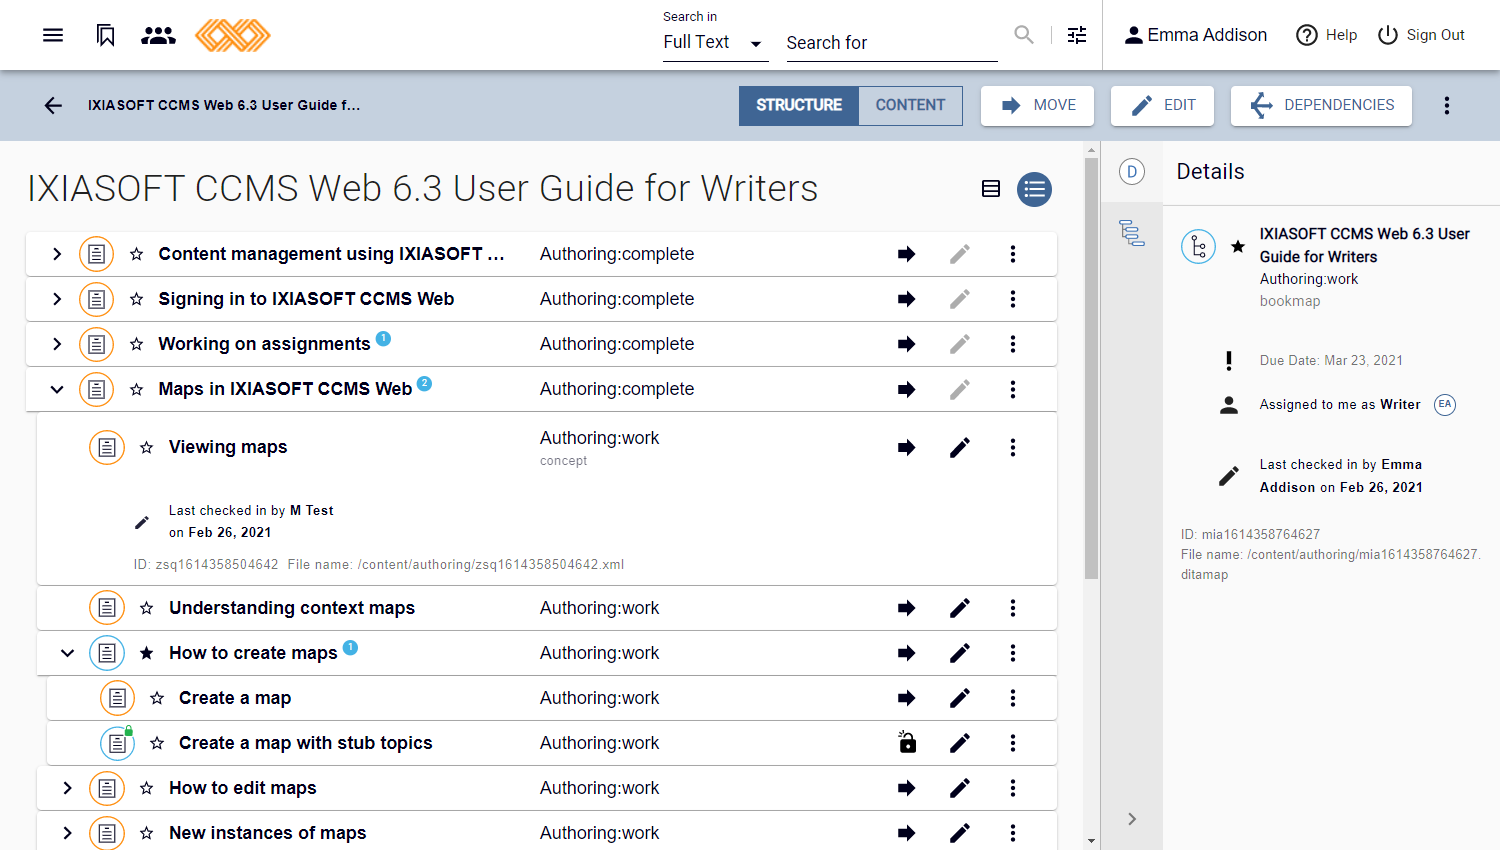Open kebab menu for How to edit maps
Viewport: 1500px width, 850px height.
click(1013, 788)
